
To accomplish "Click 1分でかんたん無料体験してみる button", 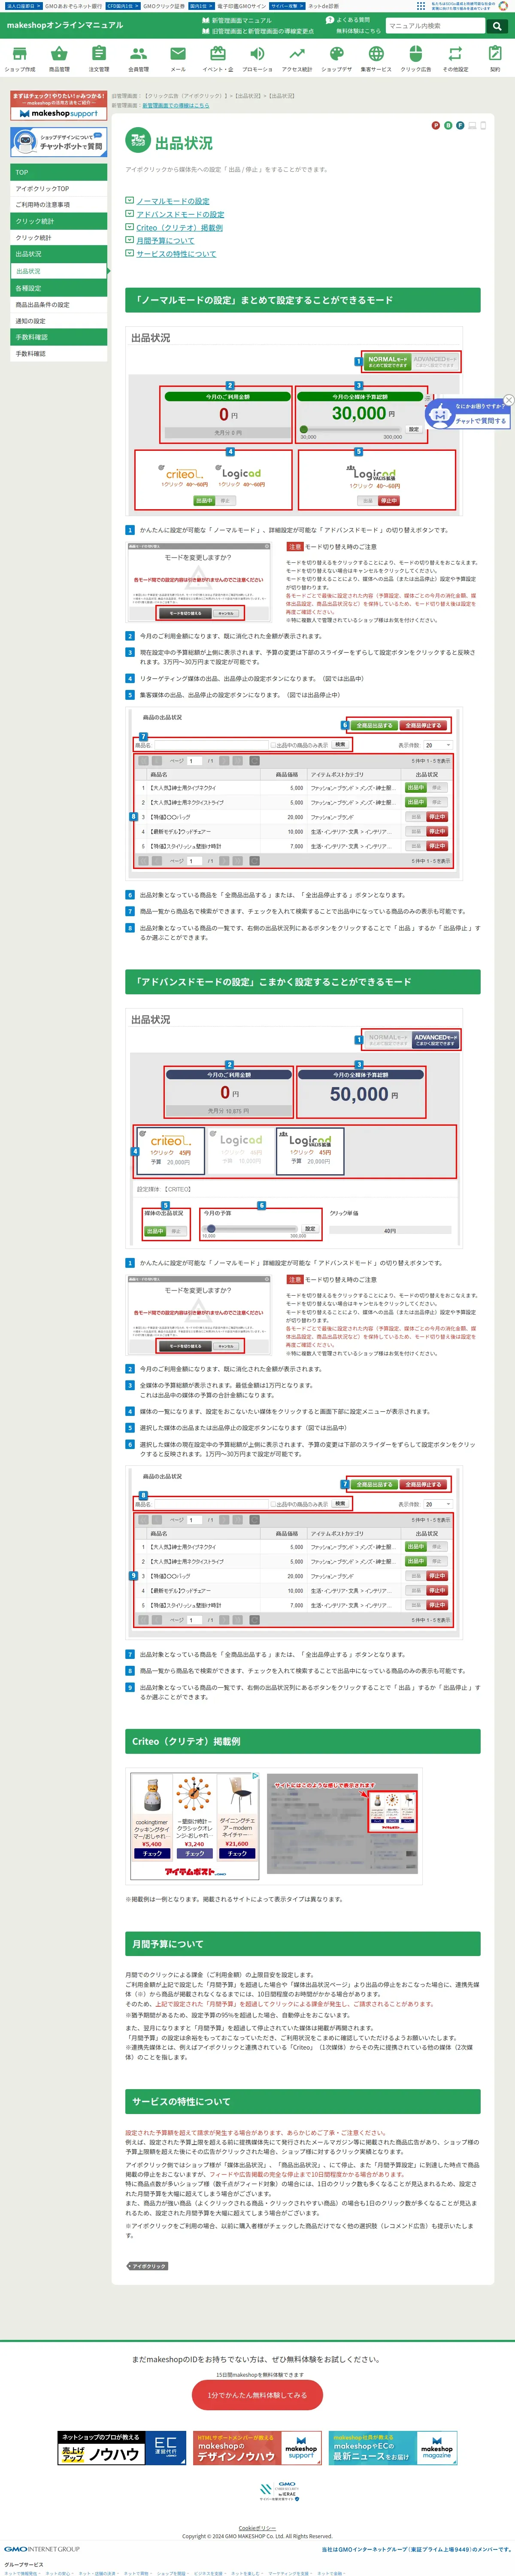I will [257, 2395].
